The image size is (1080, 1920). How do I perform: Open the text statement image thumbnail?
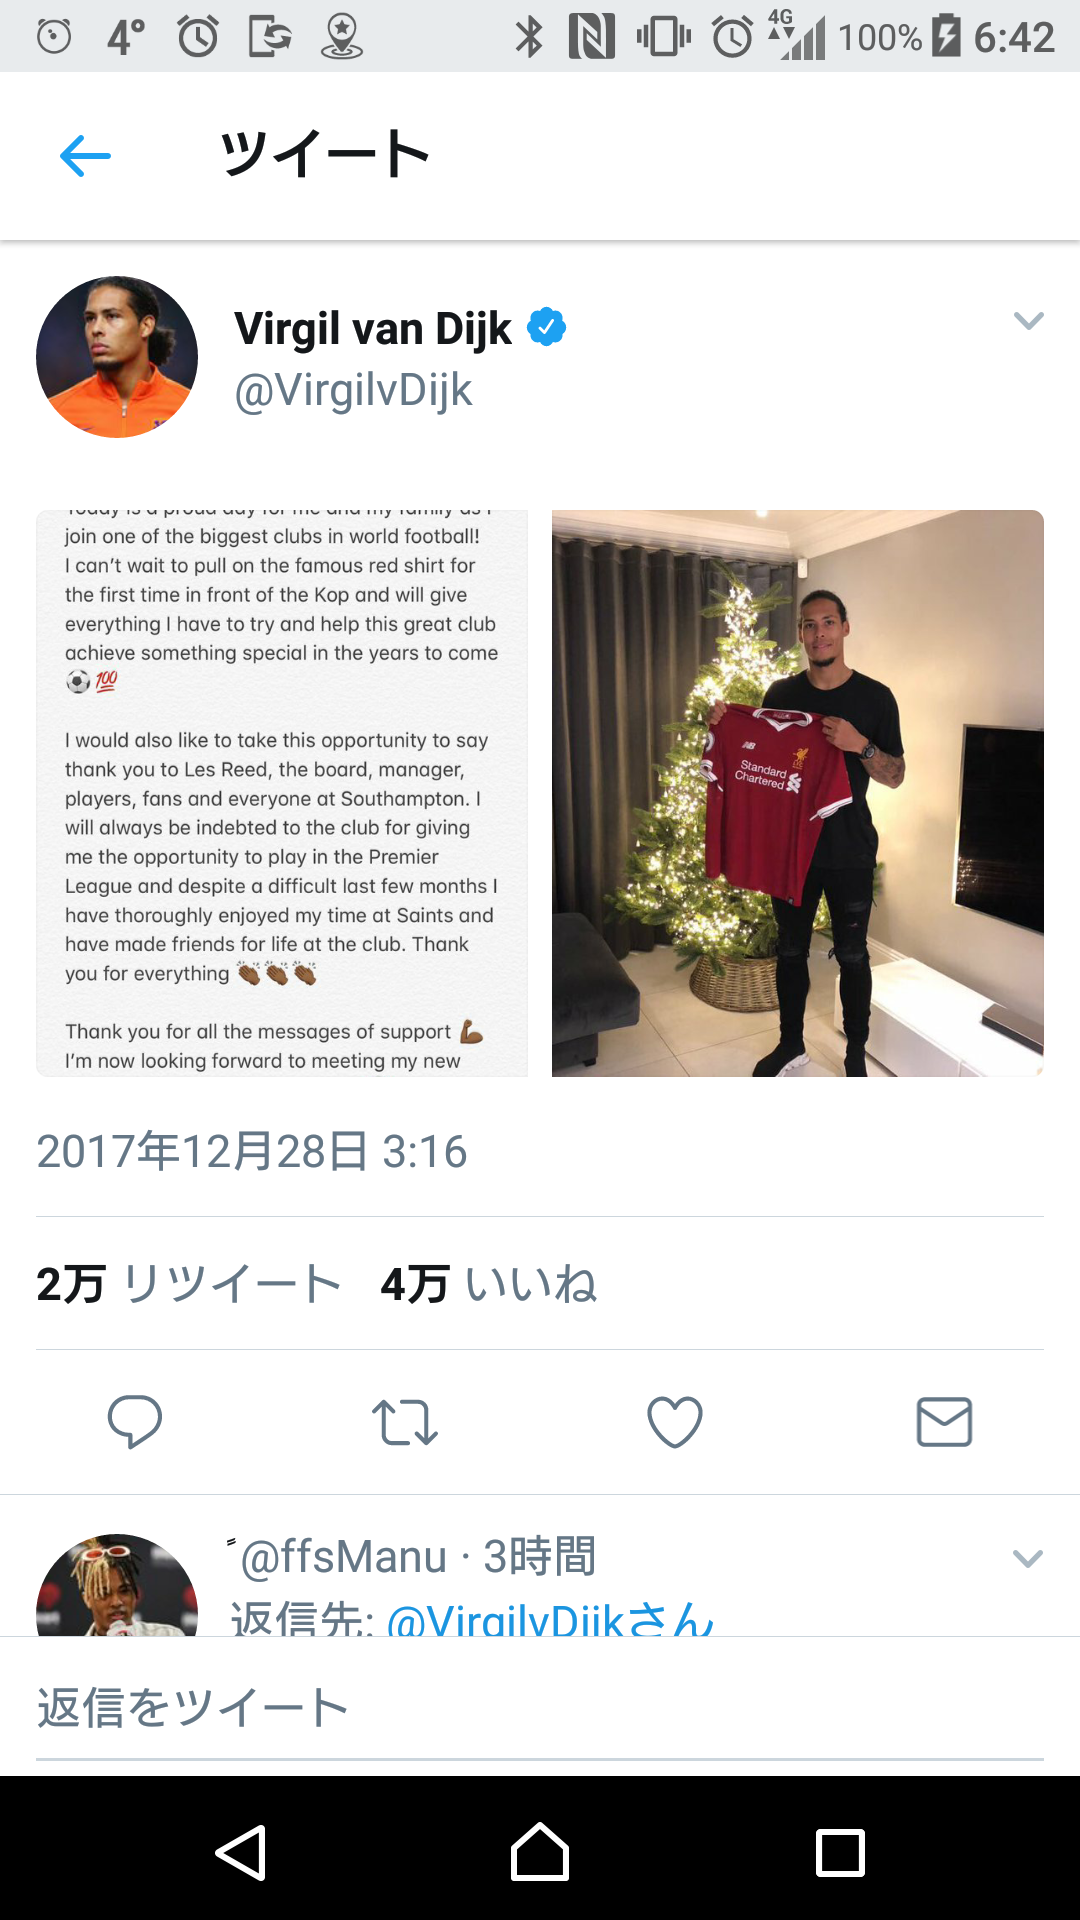point(282,793)
